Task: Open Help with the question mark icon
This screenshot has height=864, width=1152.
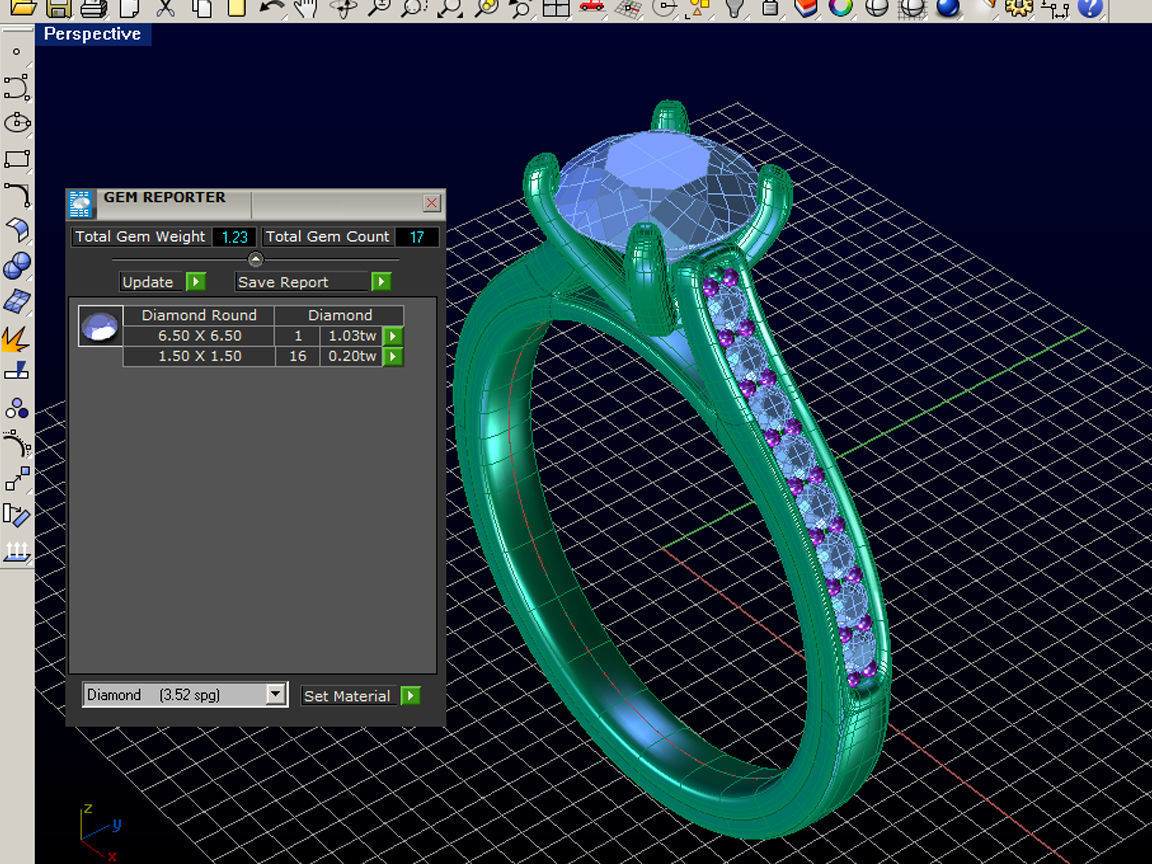Action: (1090, 7)
